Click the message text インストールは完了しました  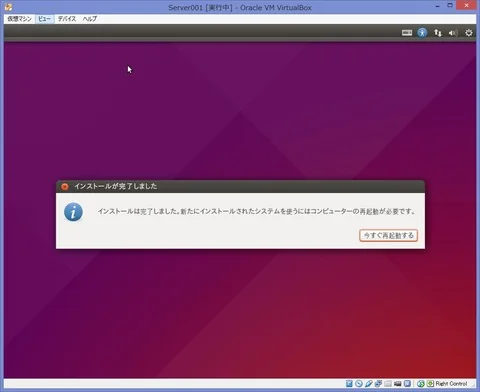click(139, 211)
